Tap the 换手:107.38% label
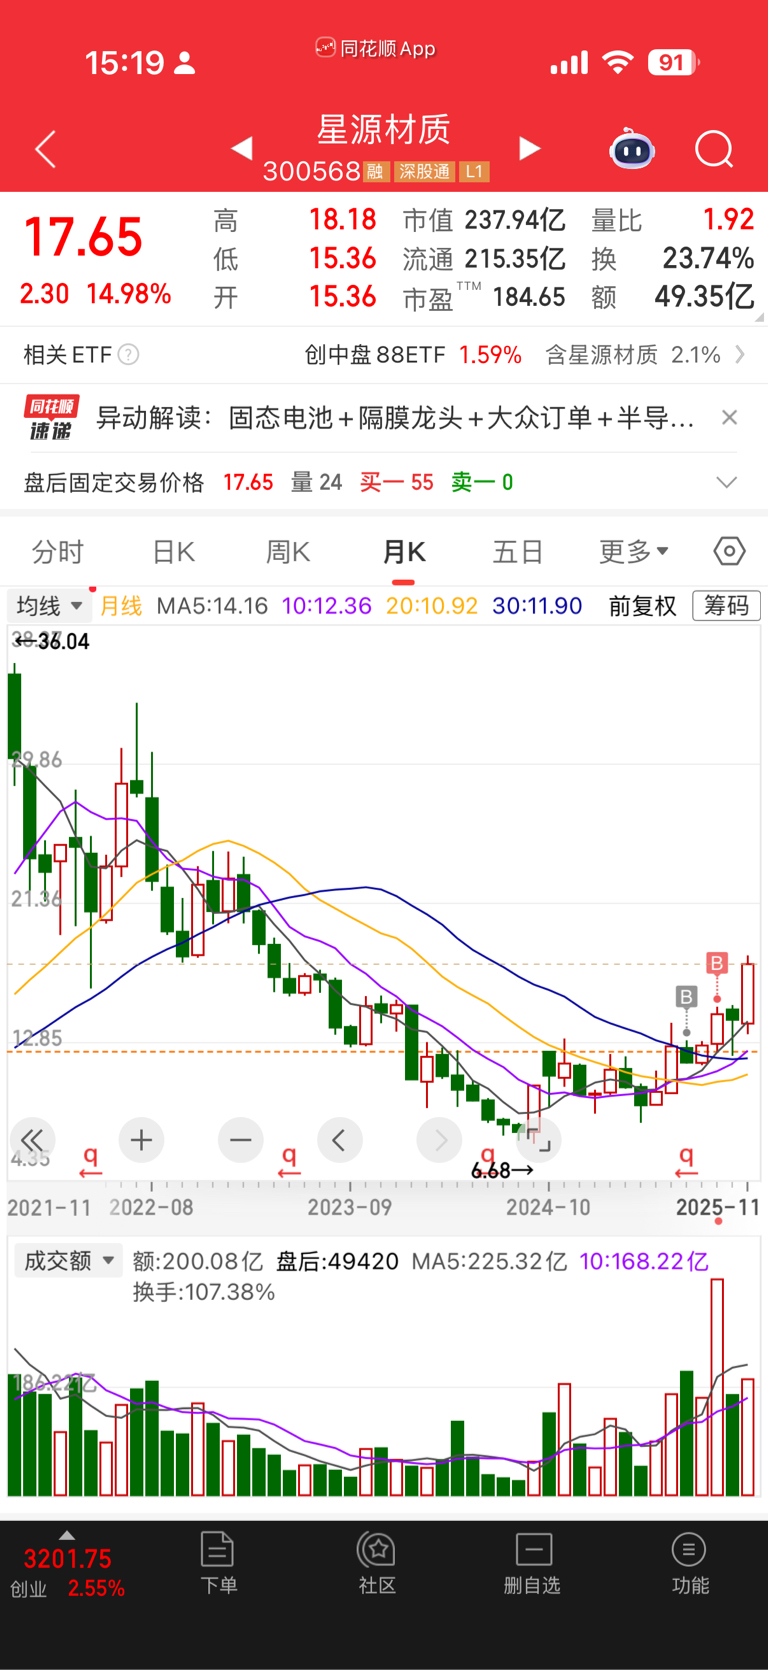This screenshot has height=1670, width=768. (204, 1292)
